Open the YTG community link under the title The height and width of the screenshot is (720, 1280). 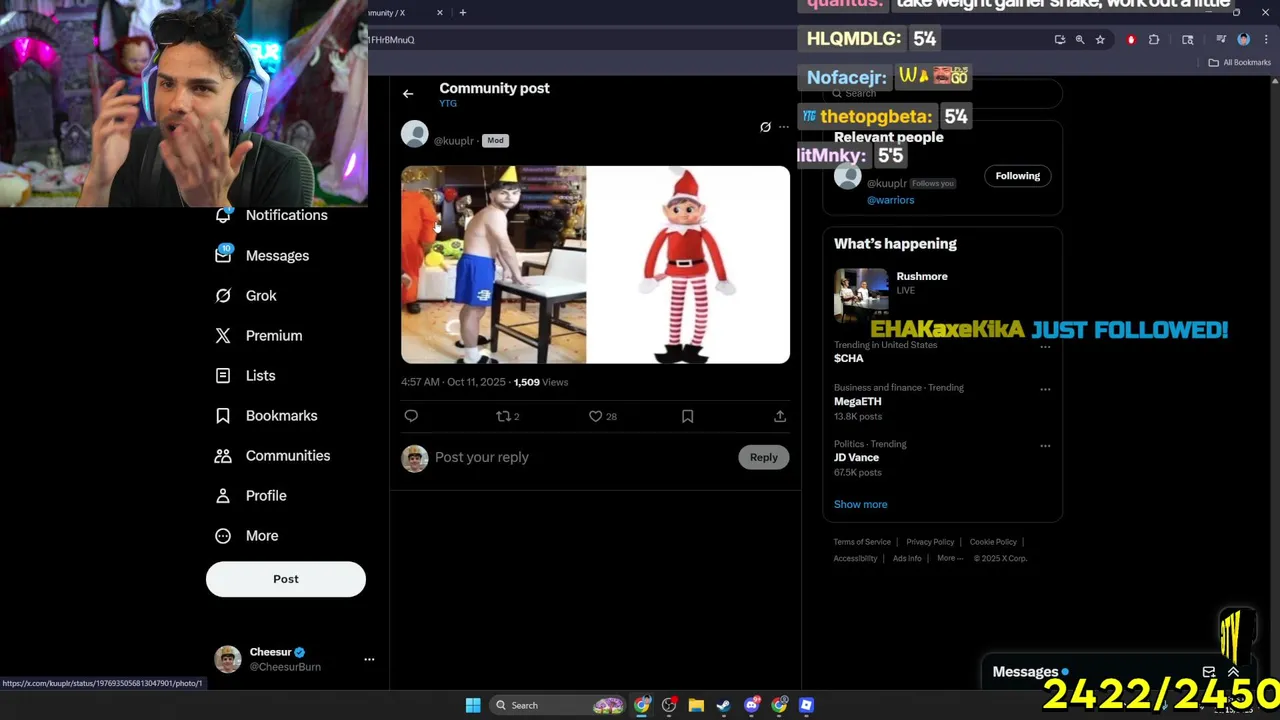pos(448,104)
